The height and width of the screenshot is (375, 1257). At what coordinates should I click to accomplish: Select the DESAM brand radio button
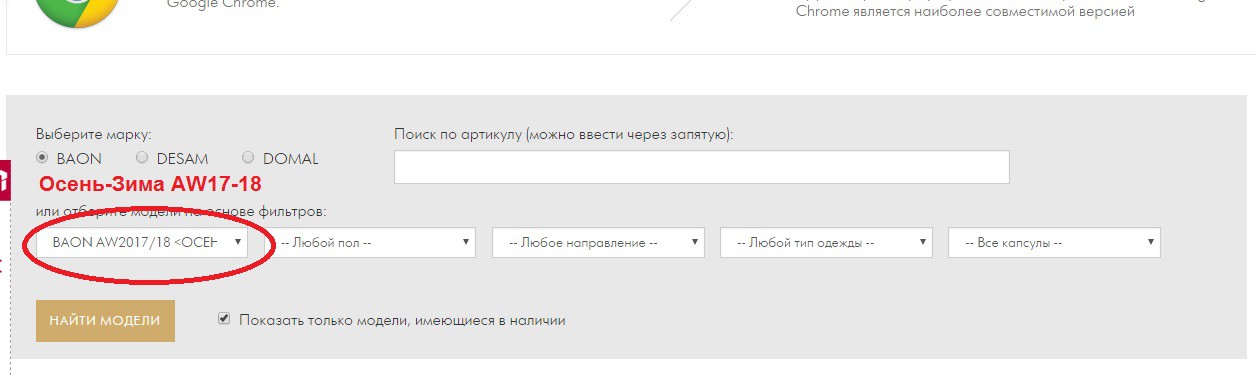coord(142,158)
